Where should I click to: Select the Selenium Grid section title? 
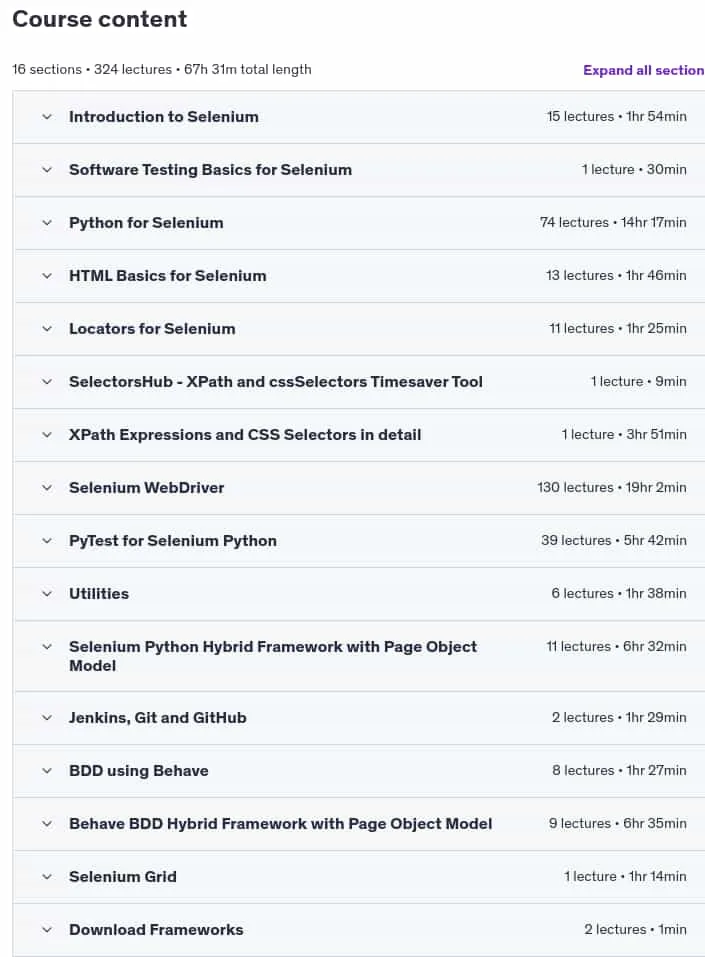[123, 877]
